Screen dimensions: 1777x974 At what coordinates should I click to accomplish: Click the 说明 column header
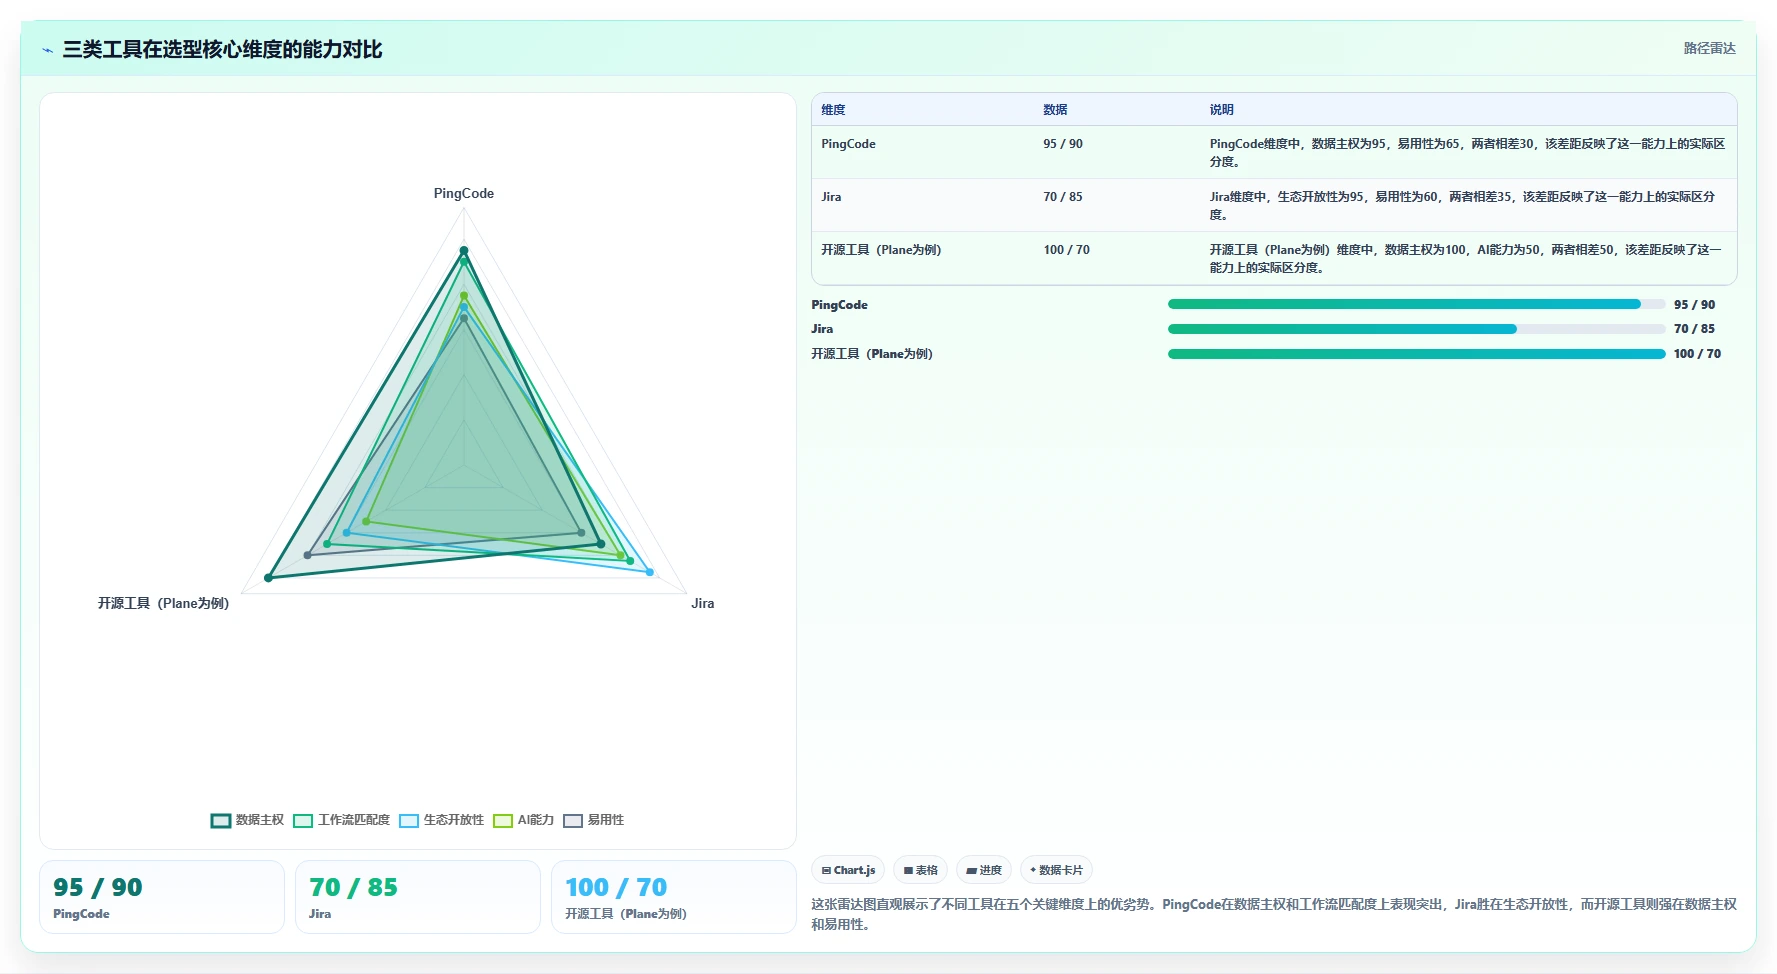(x=1222, y=110)
